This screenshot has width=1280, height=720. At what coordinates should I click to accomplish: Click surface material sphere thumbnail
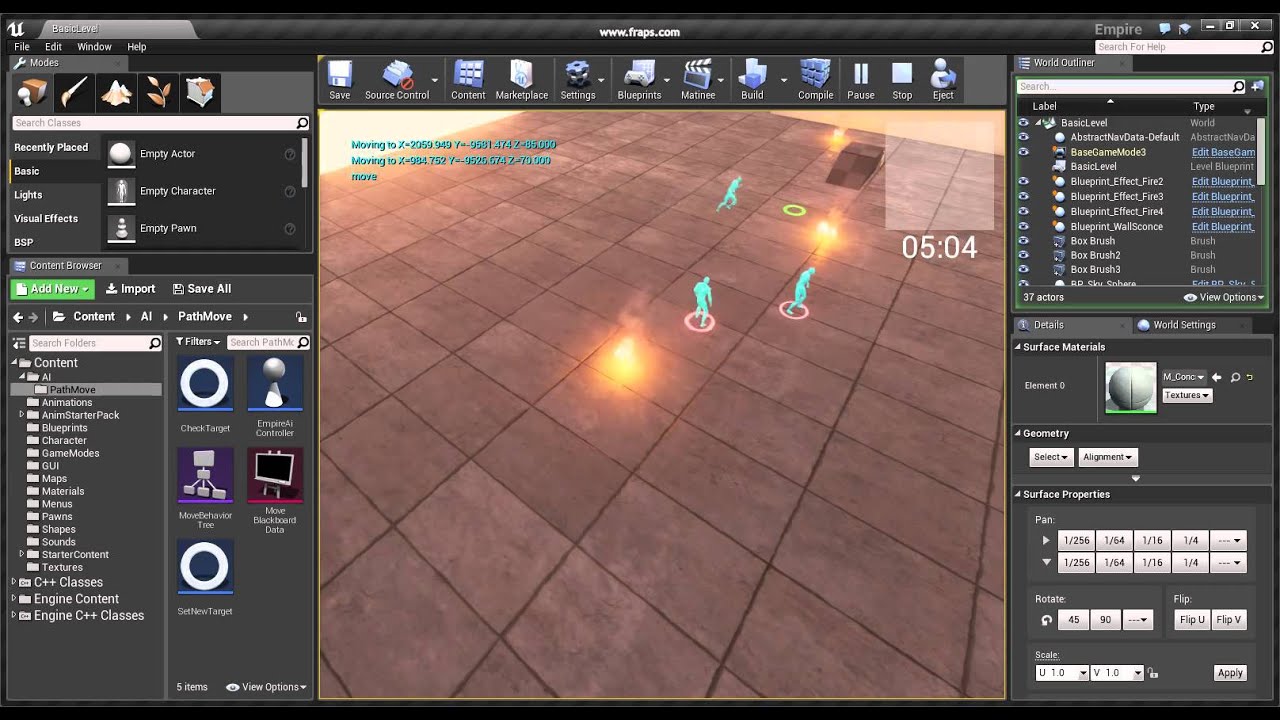point(1130,387)
